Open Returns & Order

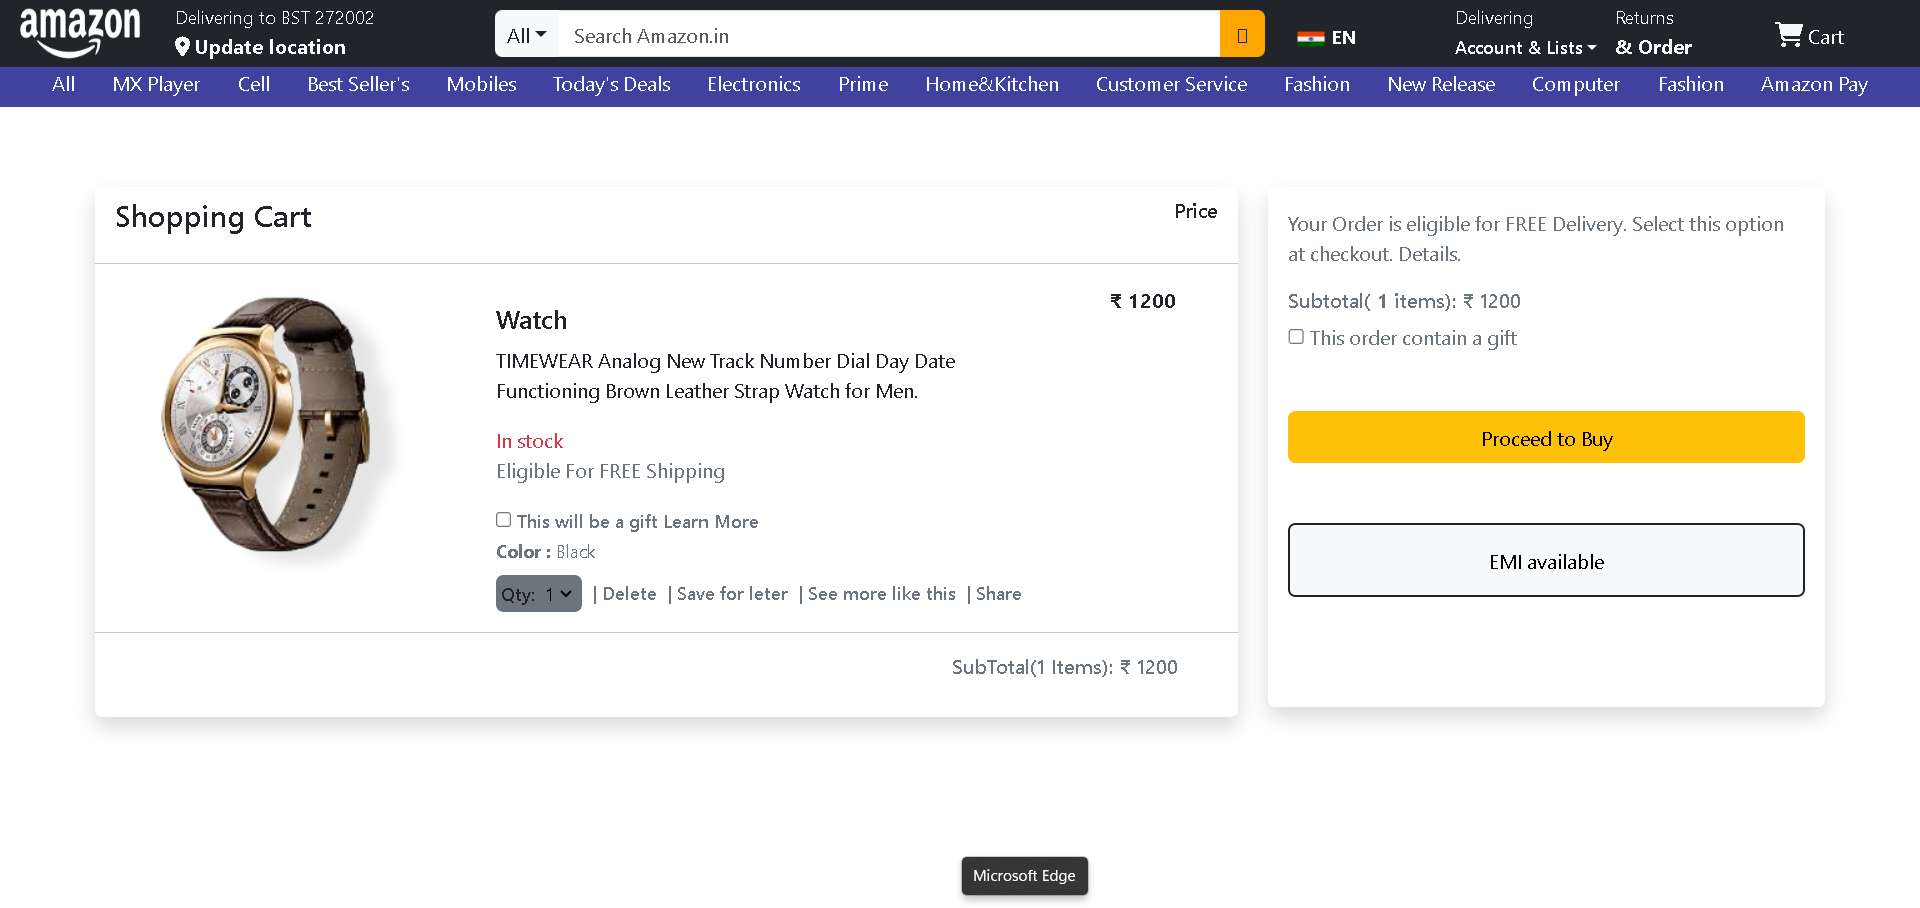tap(1653, 33)
